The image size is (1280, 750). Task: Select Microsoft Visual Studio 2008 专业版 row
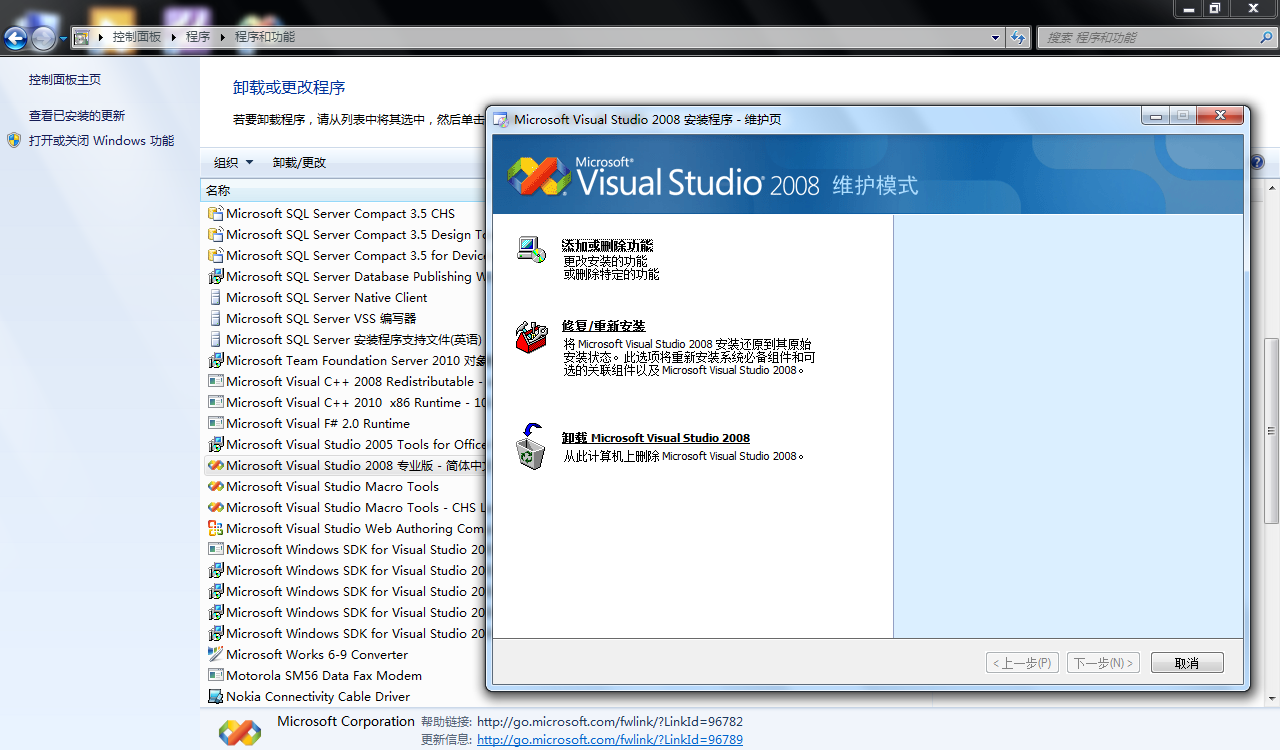pos(345,465)
